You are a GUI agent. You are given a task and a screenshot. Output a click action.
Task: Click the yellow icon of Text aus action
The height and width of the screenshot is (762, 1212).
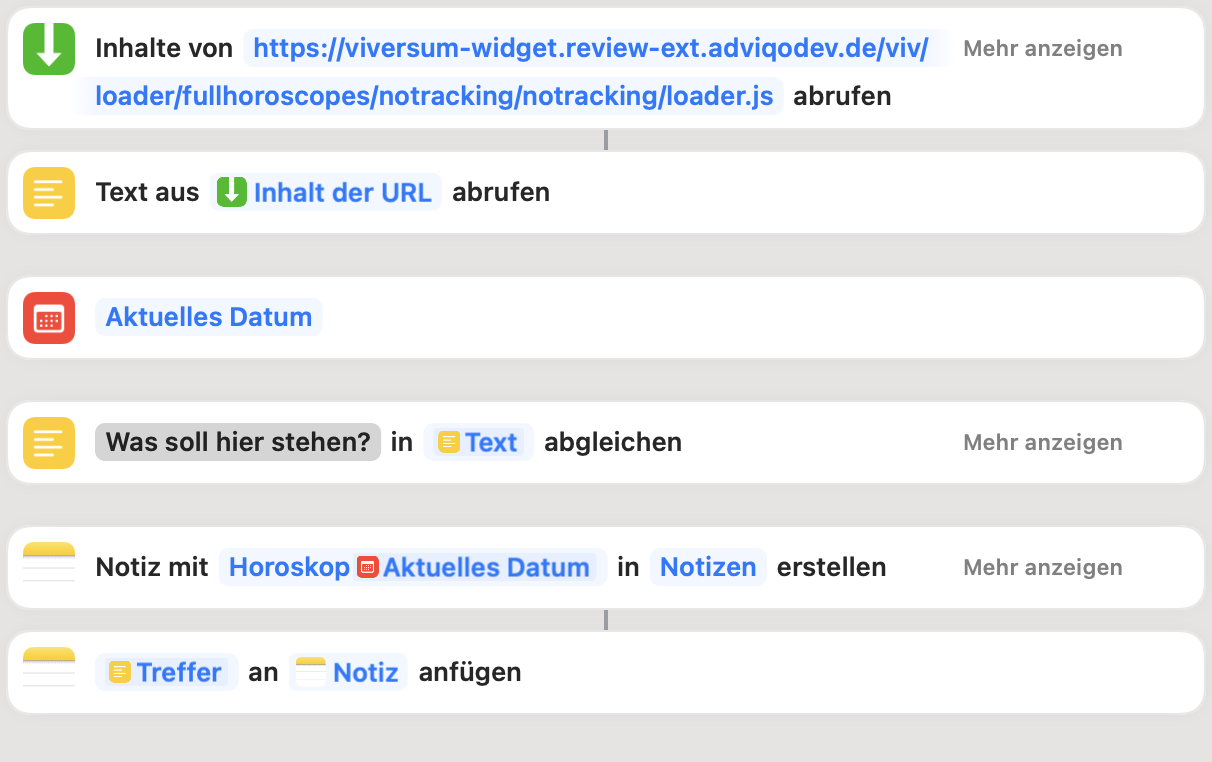[x=49, y=193]
